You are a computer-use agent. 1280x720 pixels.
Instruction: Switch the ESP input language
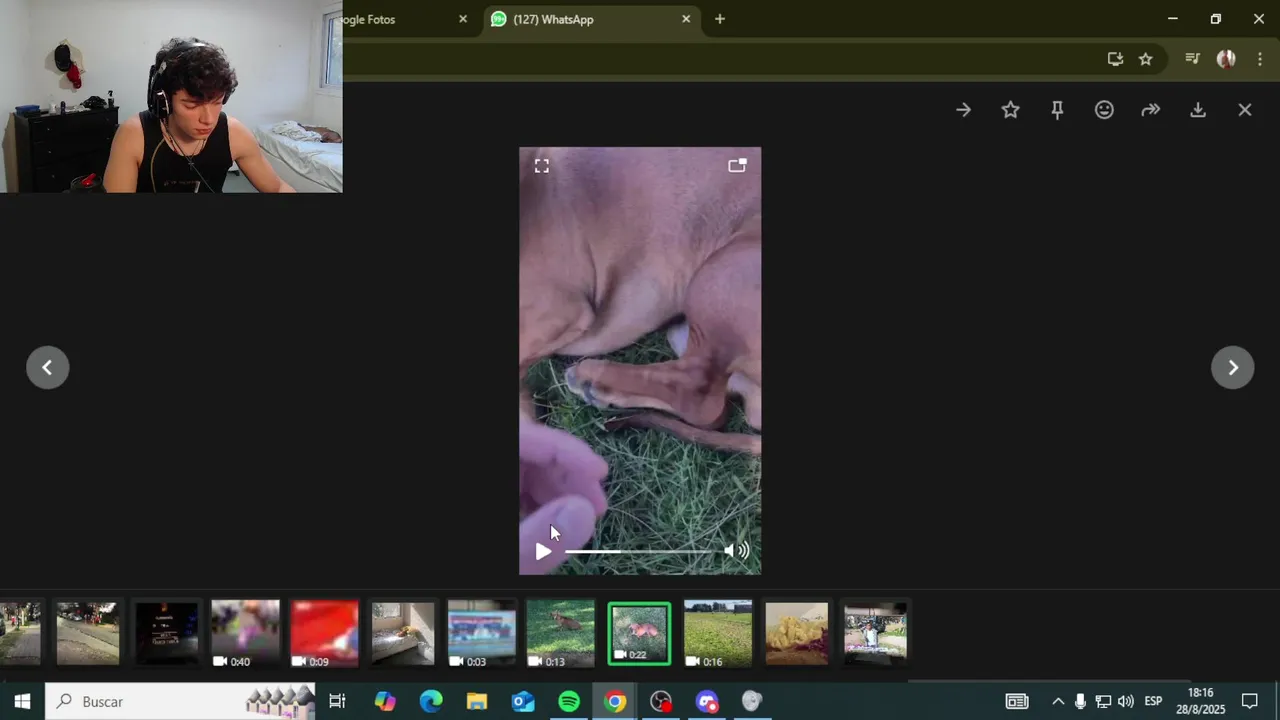click(x=1153, y=702)
